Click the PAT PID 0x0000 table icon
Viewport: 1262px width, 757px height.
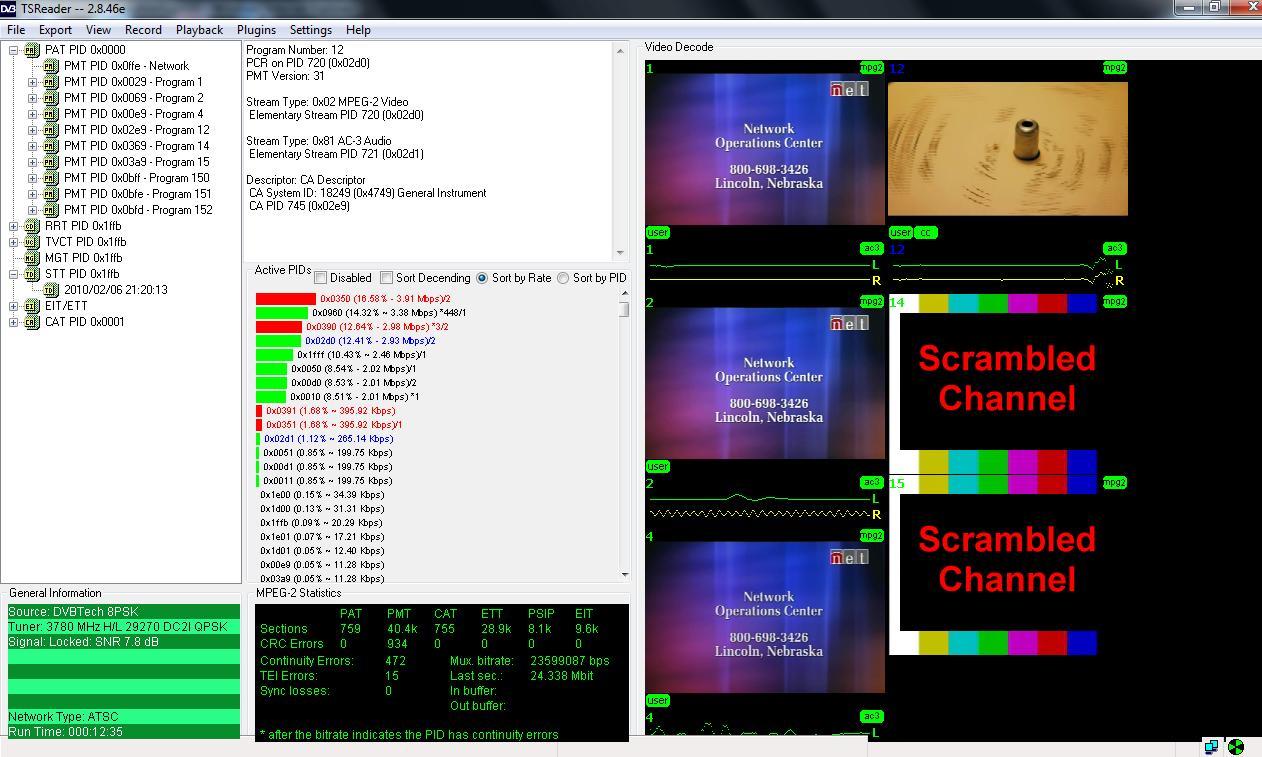pyautogui.click(x=32, y=50)
